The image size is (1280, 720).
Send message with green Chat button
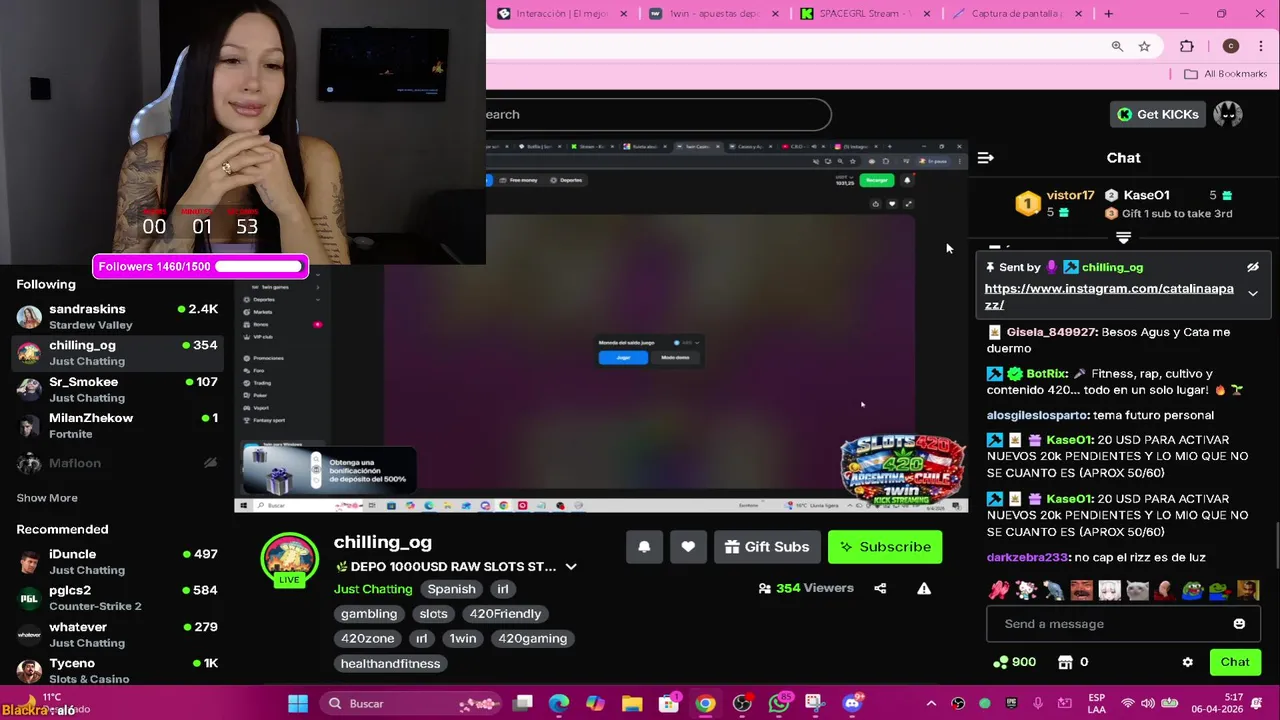click(1235, 662)
